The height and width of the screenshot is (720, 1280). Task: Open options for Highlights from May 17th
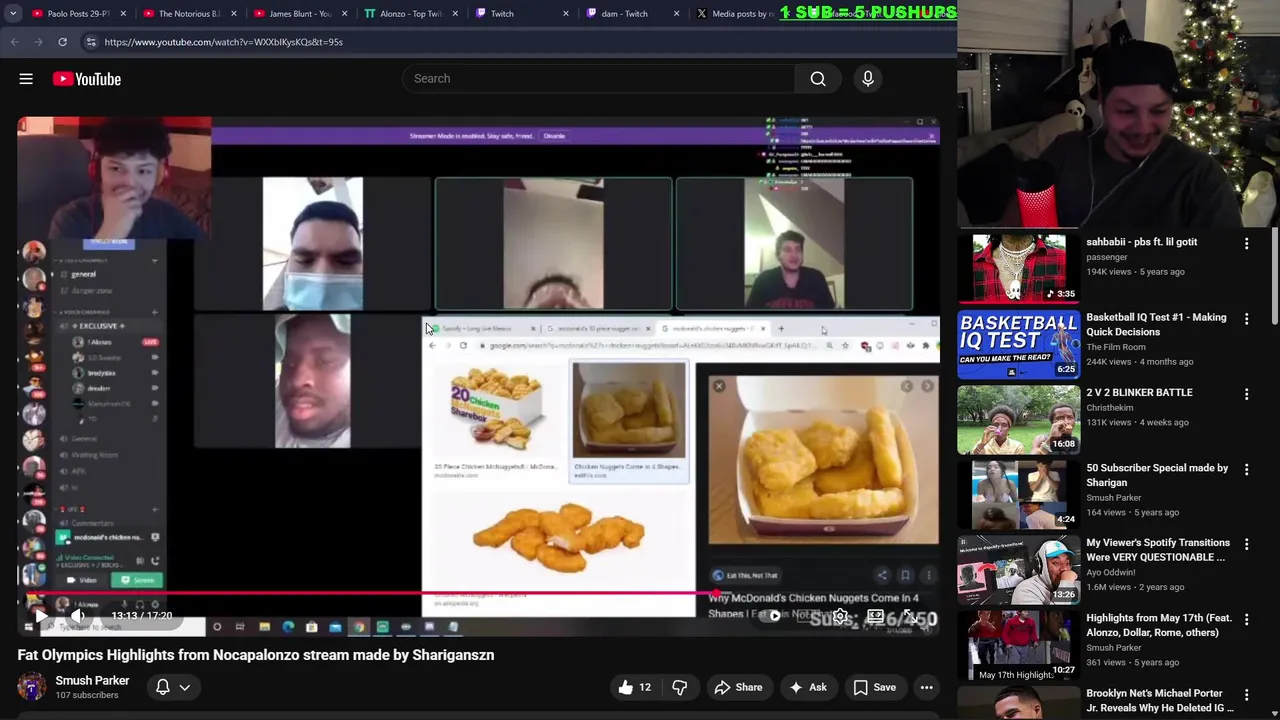[x=1246, y=619]
